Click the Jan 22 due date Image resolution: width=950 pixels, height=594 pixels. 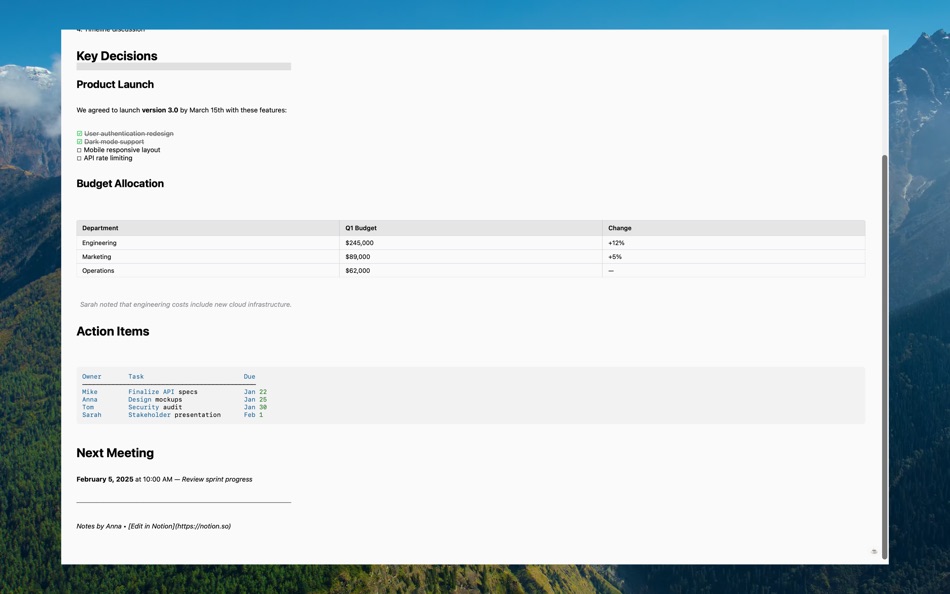click(255, 392)
